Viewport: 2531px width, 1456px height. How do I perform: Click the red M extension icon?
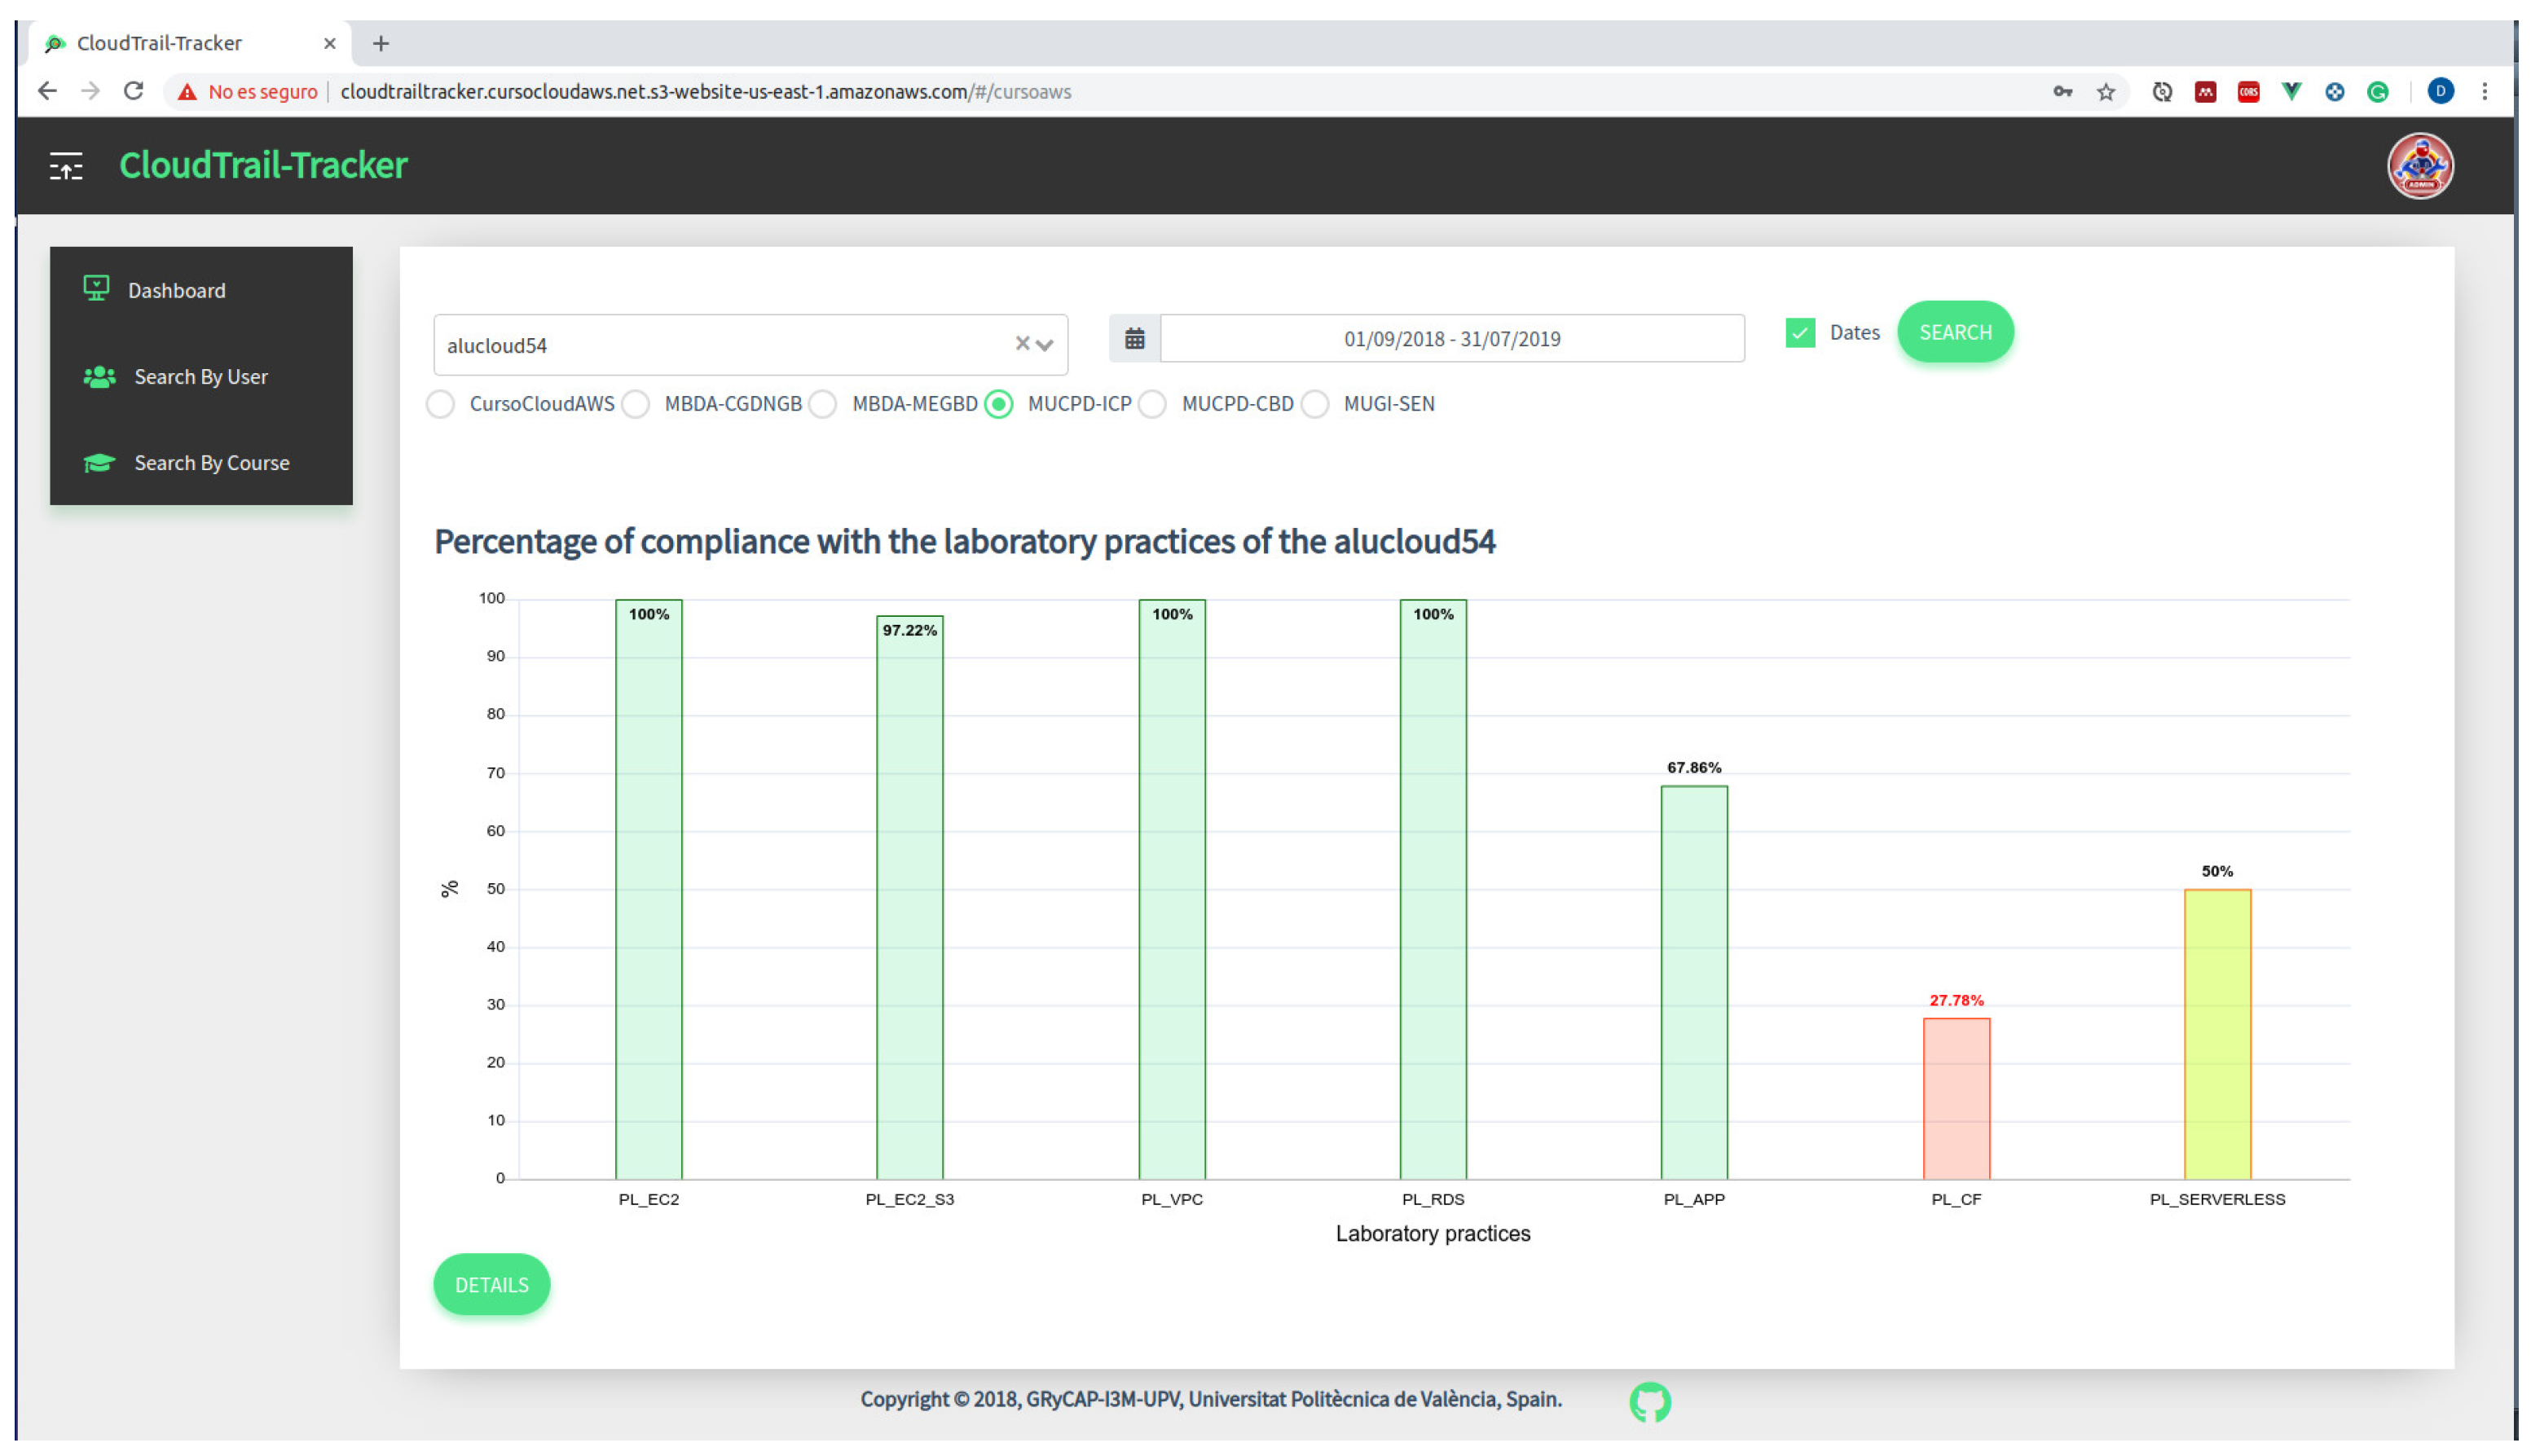click(2205, 92)
